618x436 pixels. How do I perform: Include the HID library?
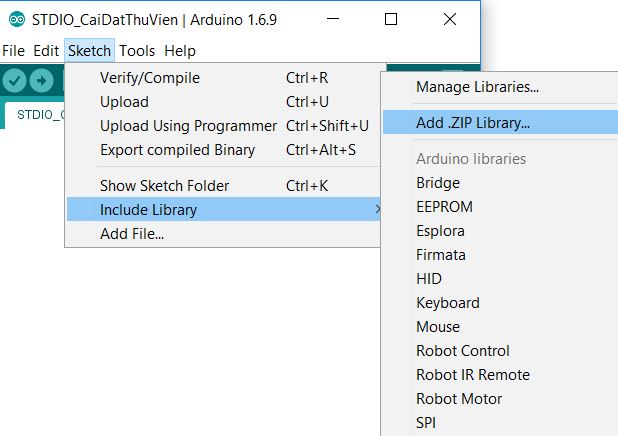(501, 279)
